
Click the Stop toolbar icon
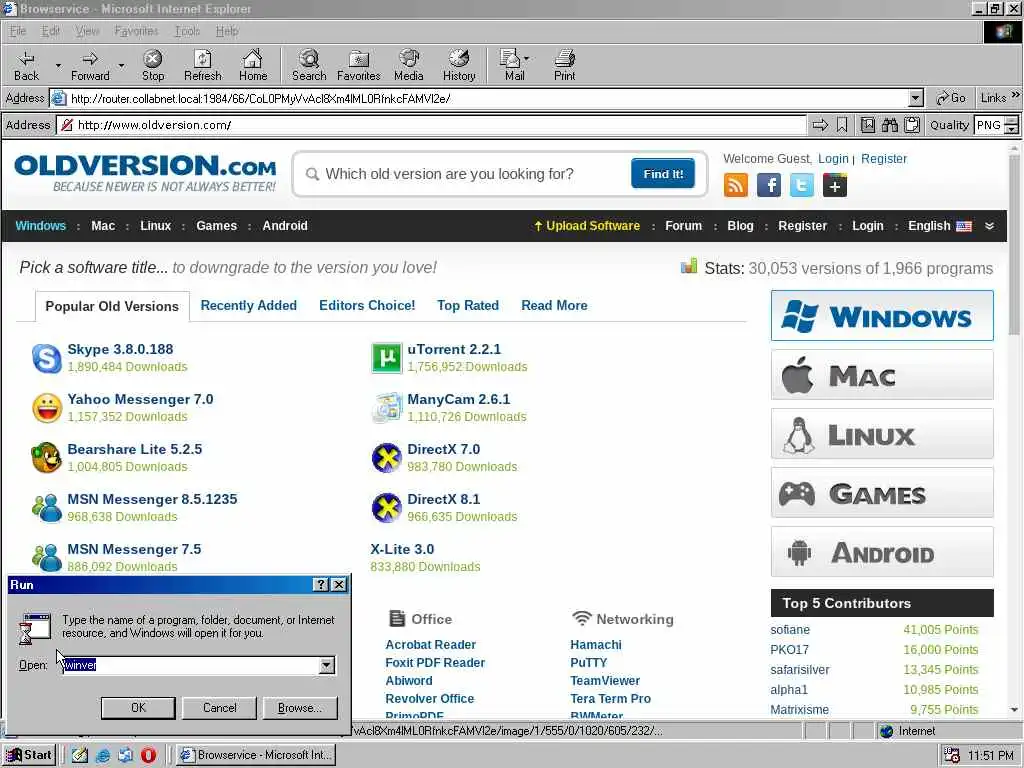tap(153, 65)
